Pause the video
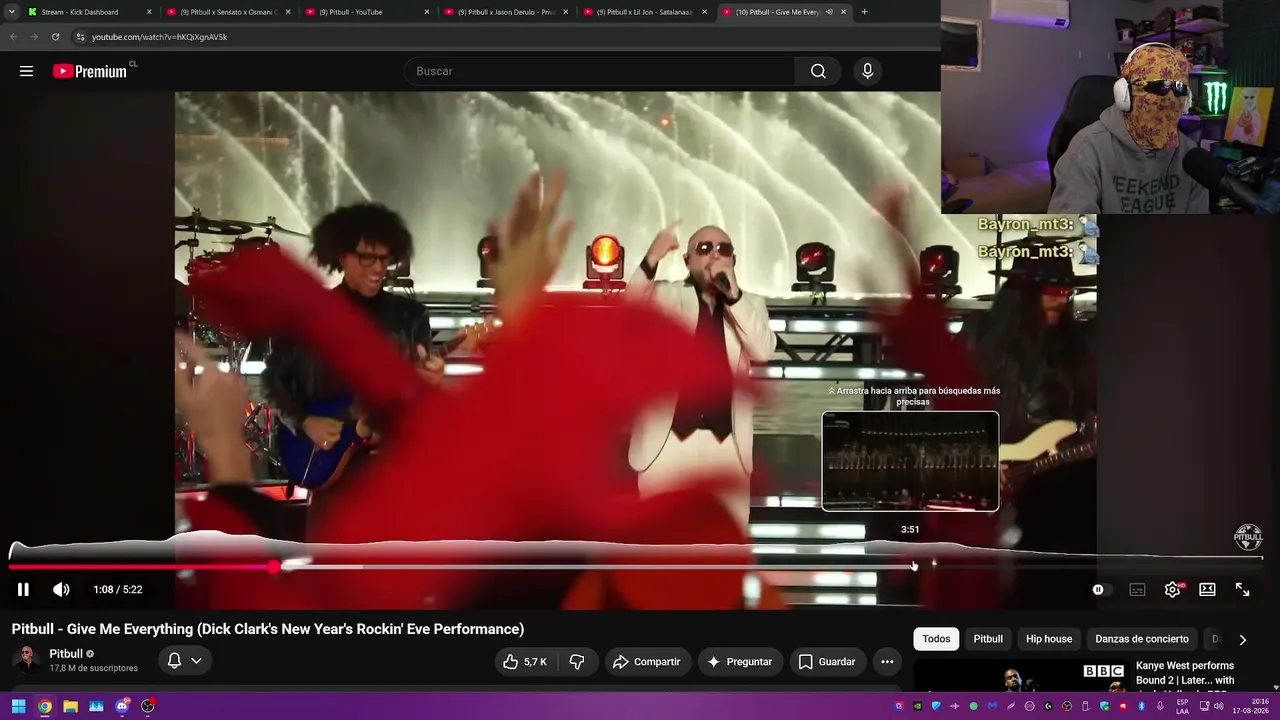 tap(23, 590)
